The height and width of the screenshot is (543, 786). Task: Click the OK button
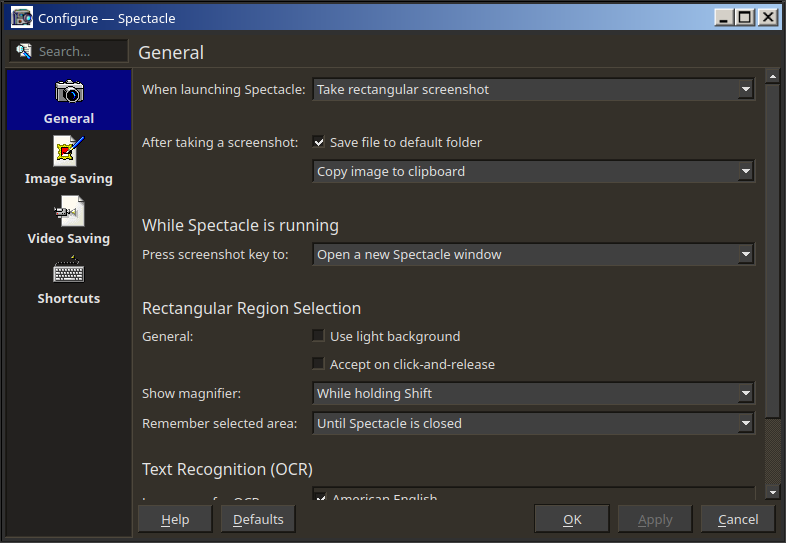pyautogui.click(x=572, y=519)
